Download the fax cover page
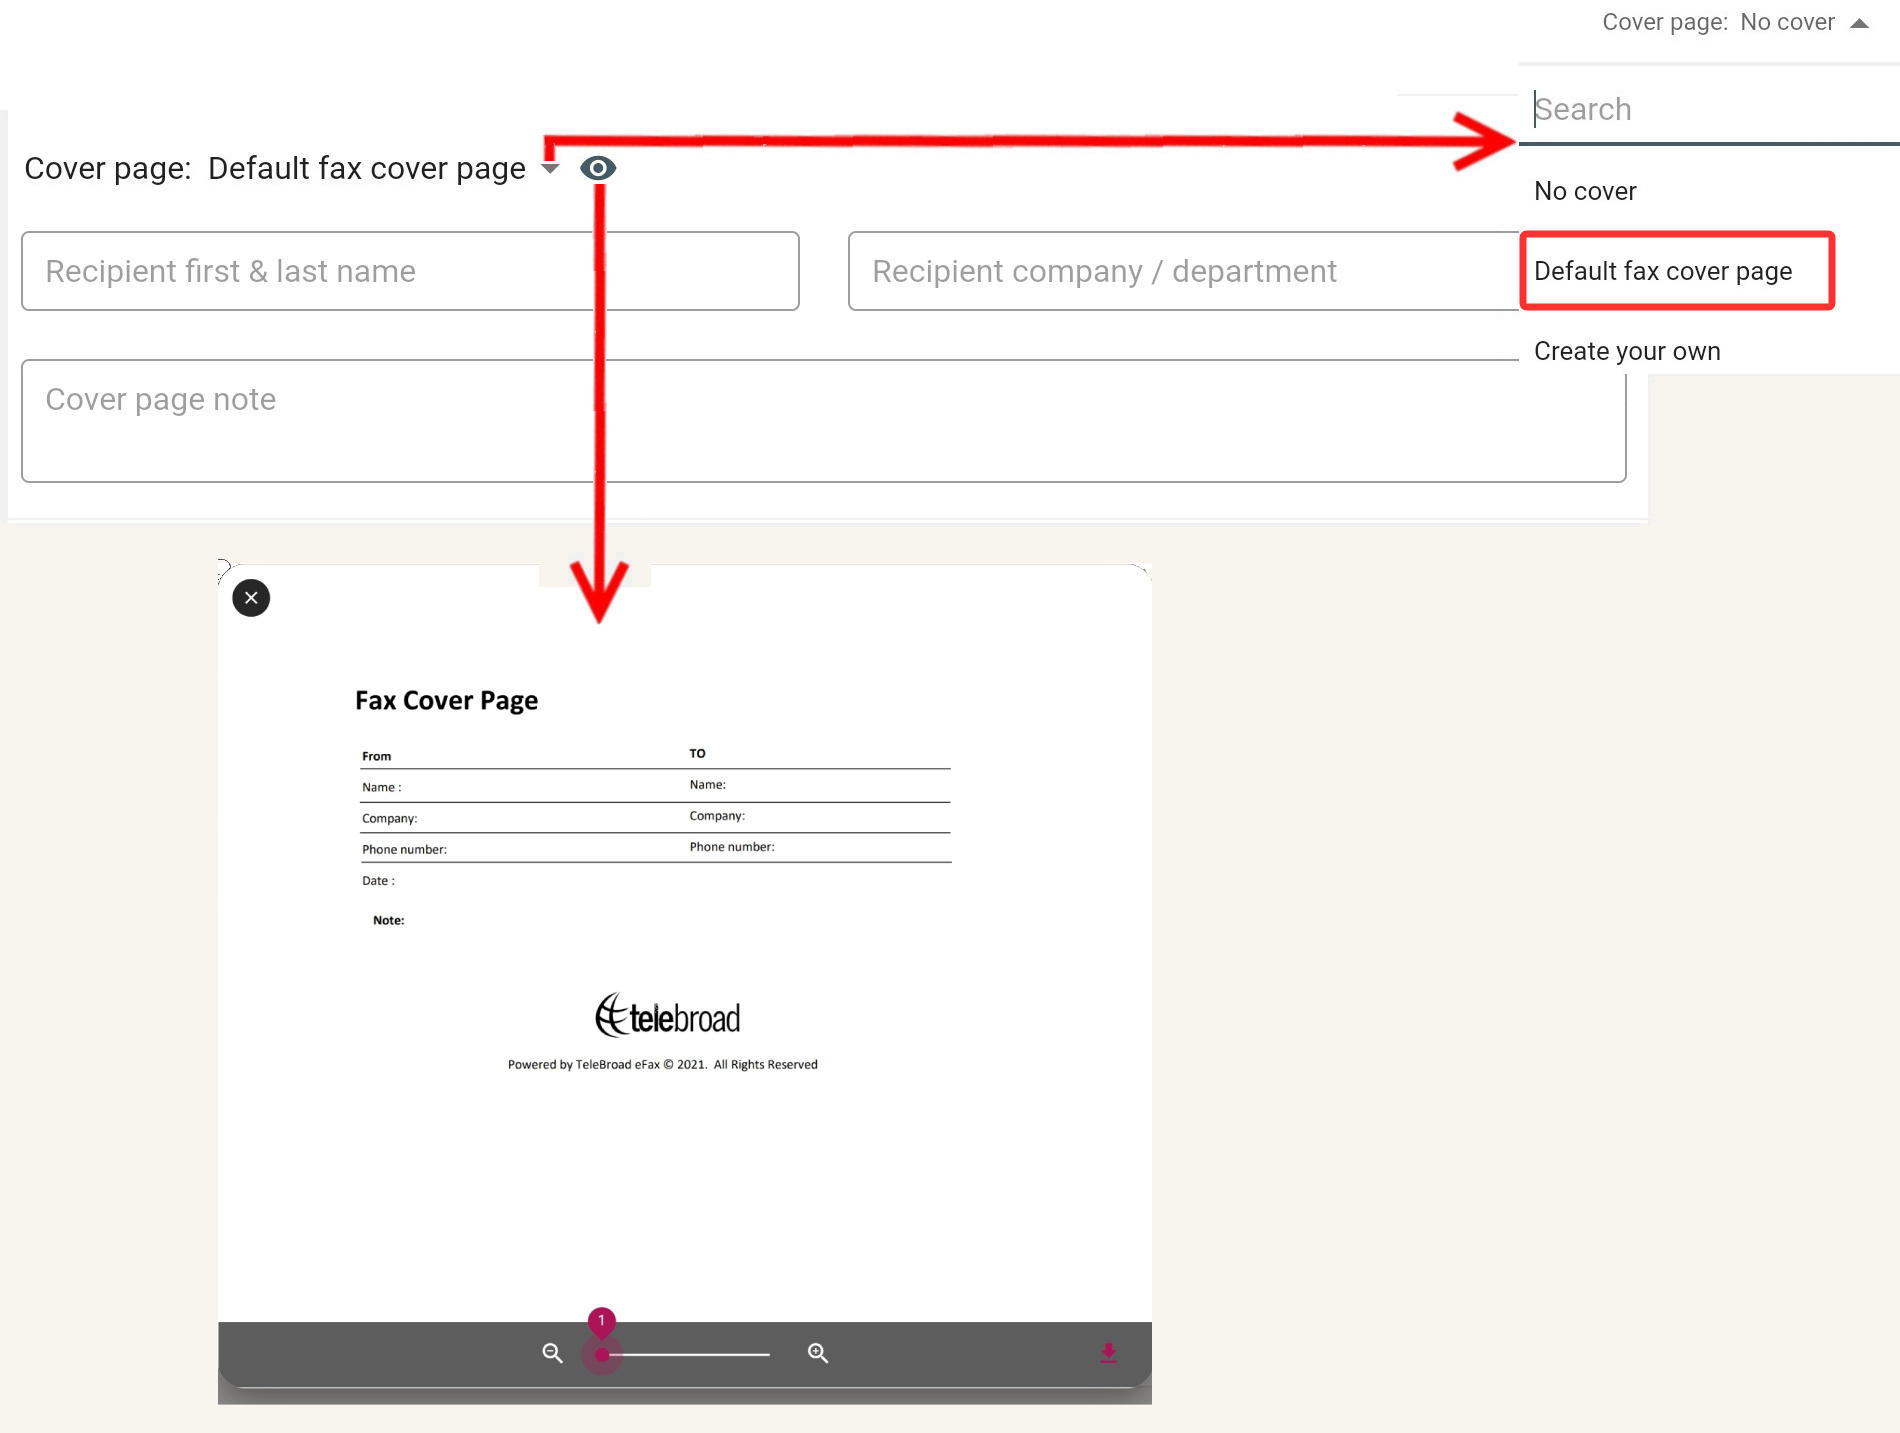1900x1433 pixels. click(x=1108, y=1353)
